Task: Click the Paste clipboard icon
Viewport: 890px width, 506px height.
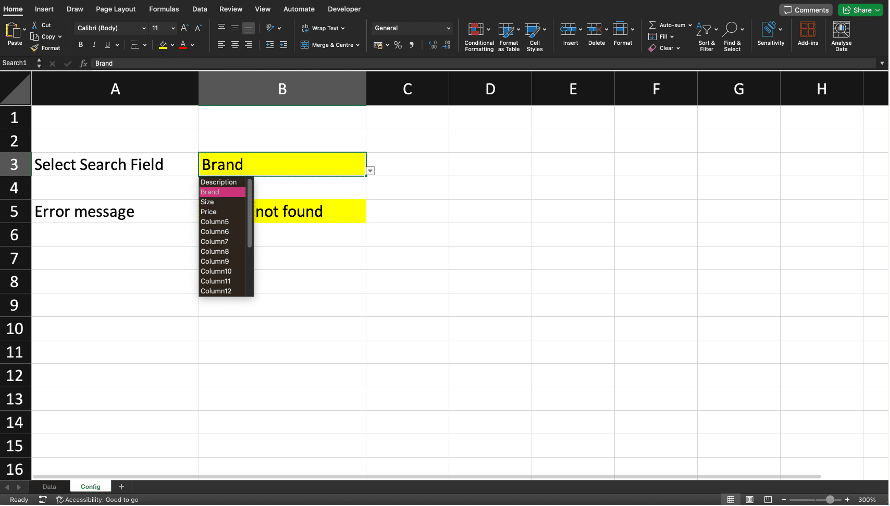Action: [x=15, y=31]
